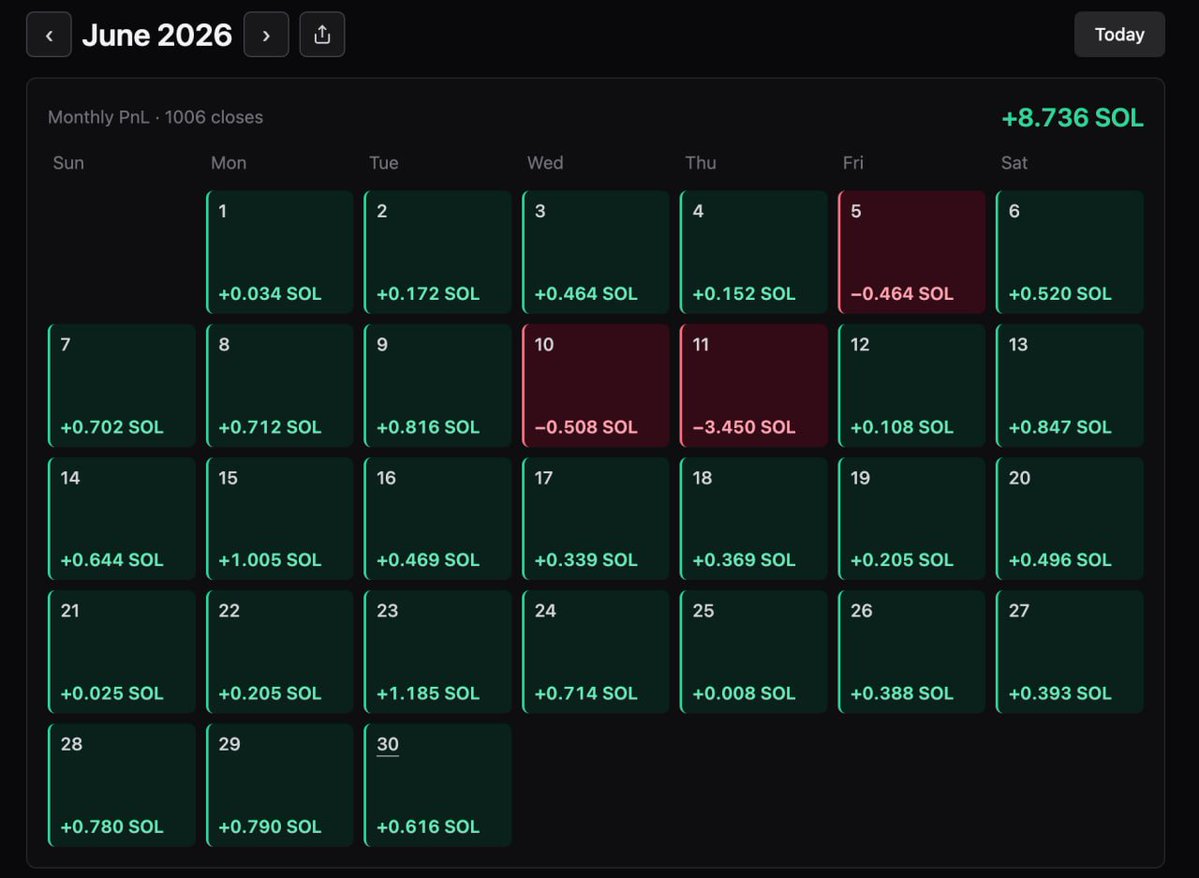Open day 24 with +0.714 SOL
The height and width of the screenshot is (878, 1199).
pos(596,652)
